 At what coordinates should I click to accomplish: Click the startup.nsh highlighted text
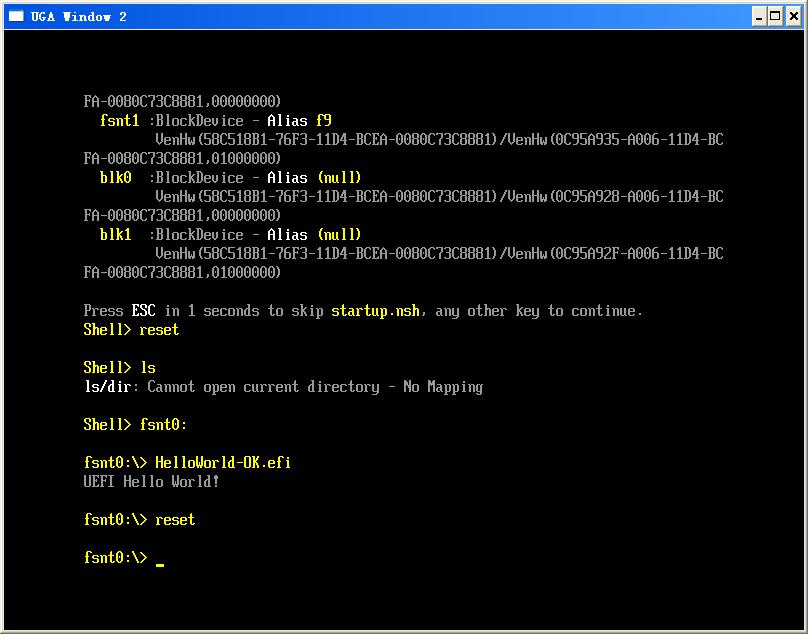pyautogui.click(x=375, y=311)
